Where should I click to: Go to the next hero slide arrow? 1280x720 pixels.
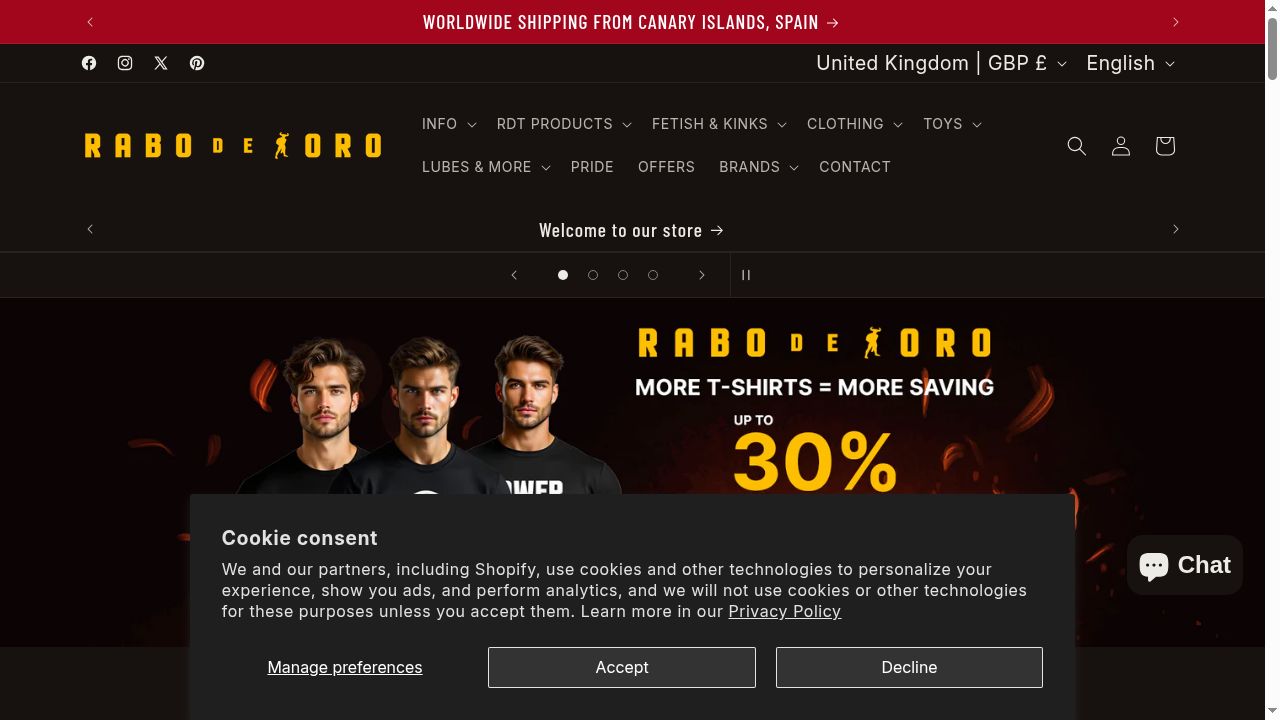pos(702,275)
